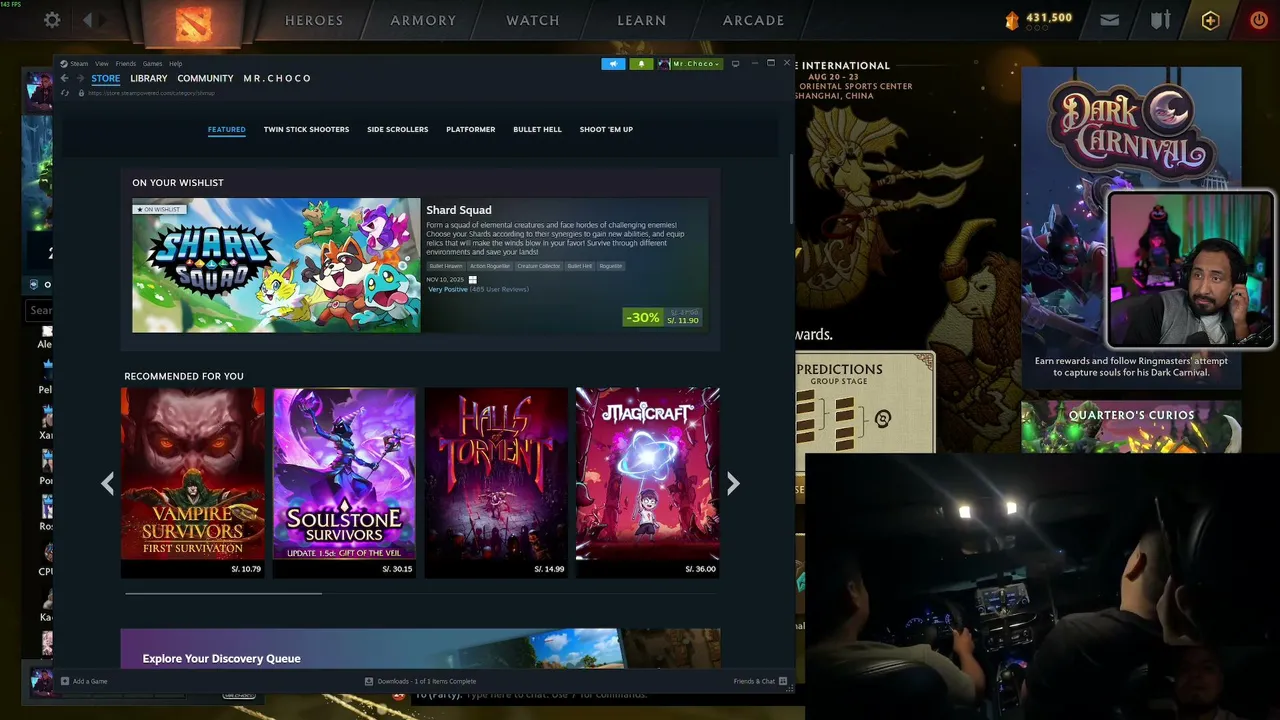
Task: Select the SHOOT 'EM UP tab
Action: (x=606, y=129)
